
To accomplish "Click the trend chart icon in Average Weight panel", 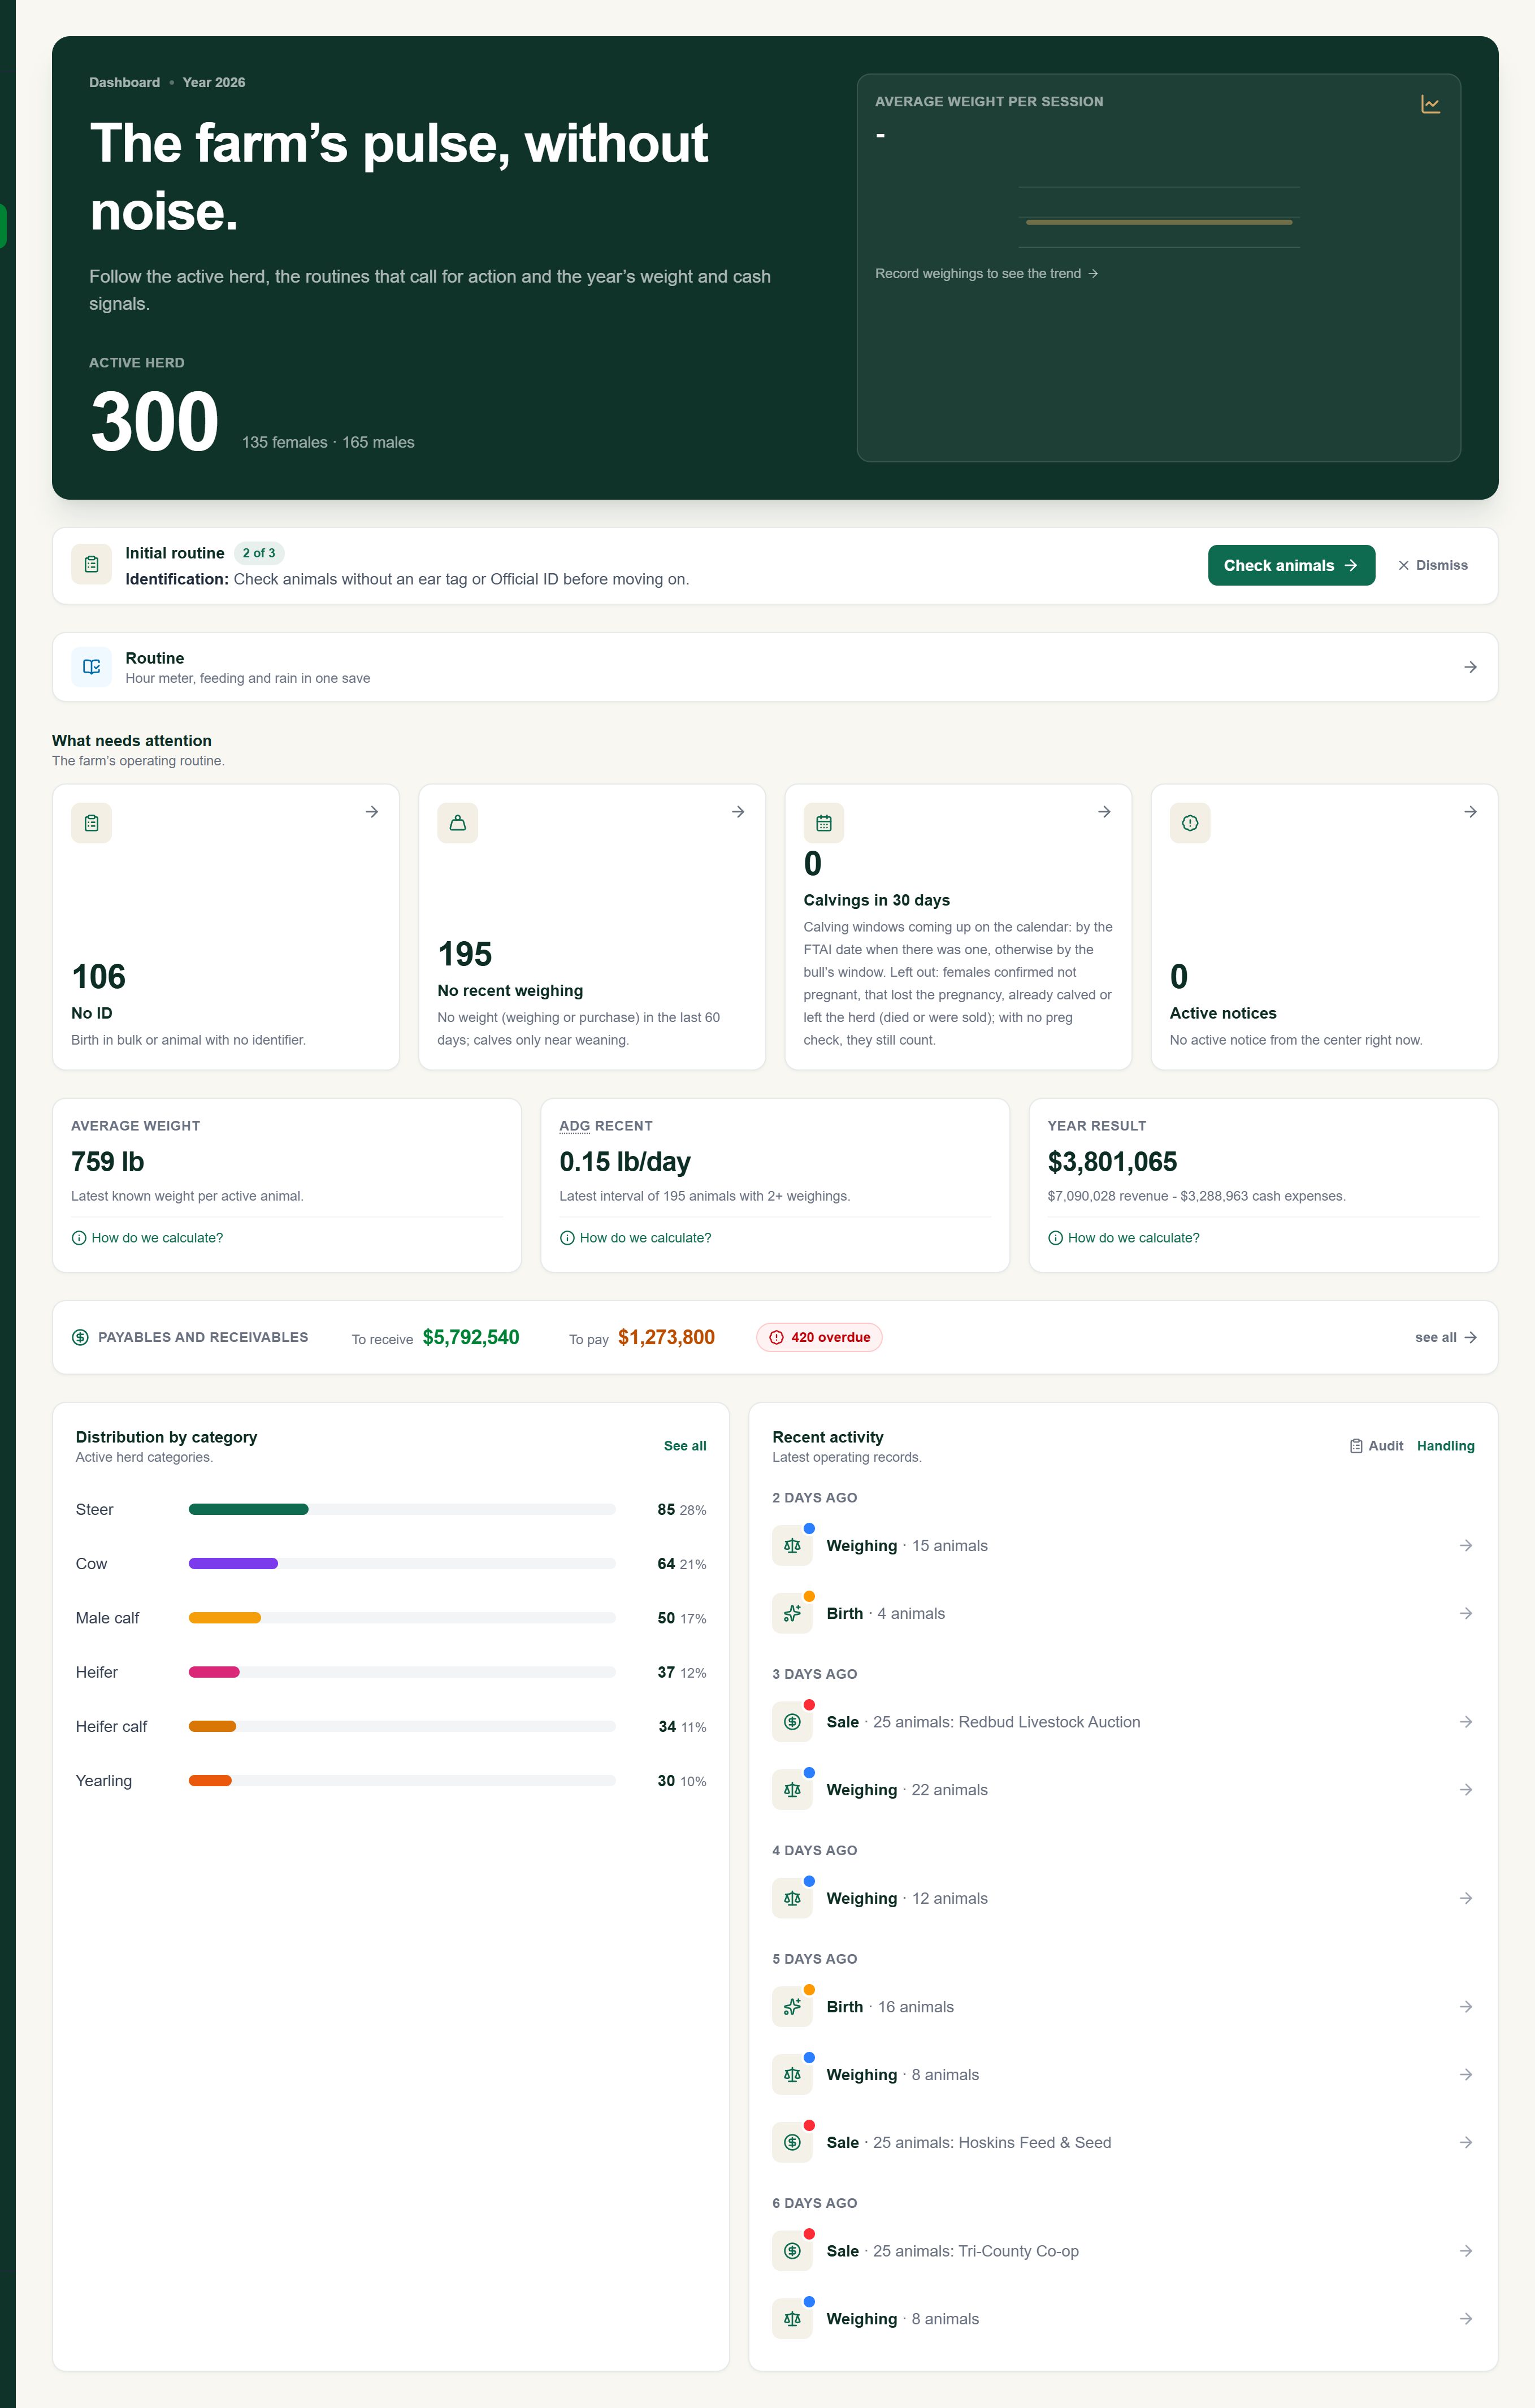I will tap(1430, 104).
